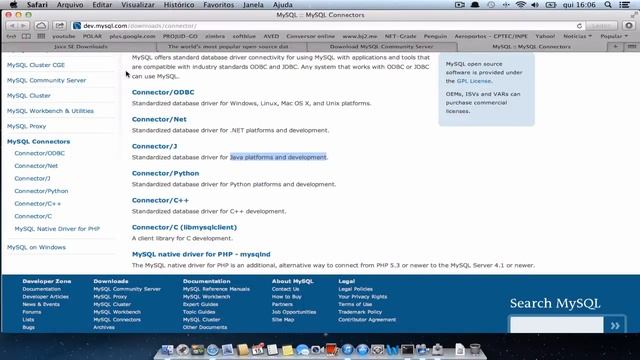Open FaceTime camera icon in the Dock
The height and width of the screenshot is (360, 640).
click(316, 350)
